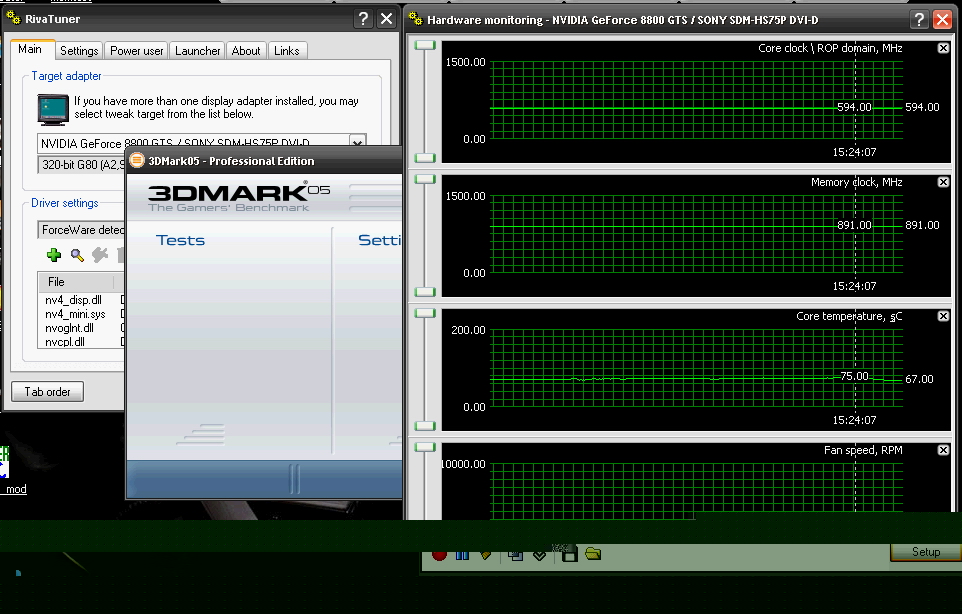Screen dimensions: 962x614
Task: Click the Core clock graph lower slider handle
Action: (425, 158)
